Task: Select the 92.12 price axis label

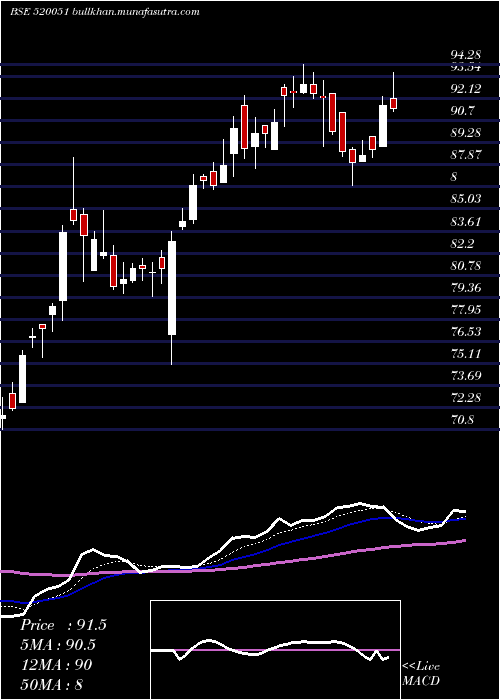Action: (466, 89)
